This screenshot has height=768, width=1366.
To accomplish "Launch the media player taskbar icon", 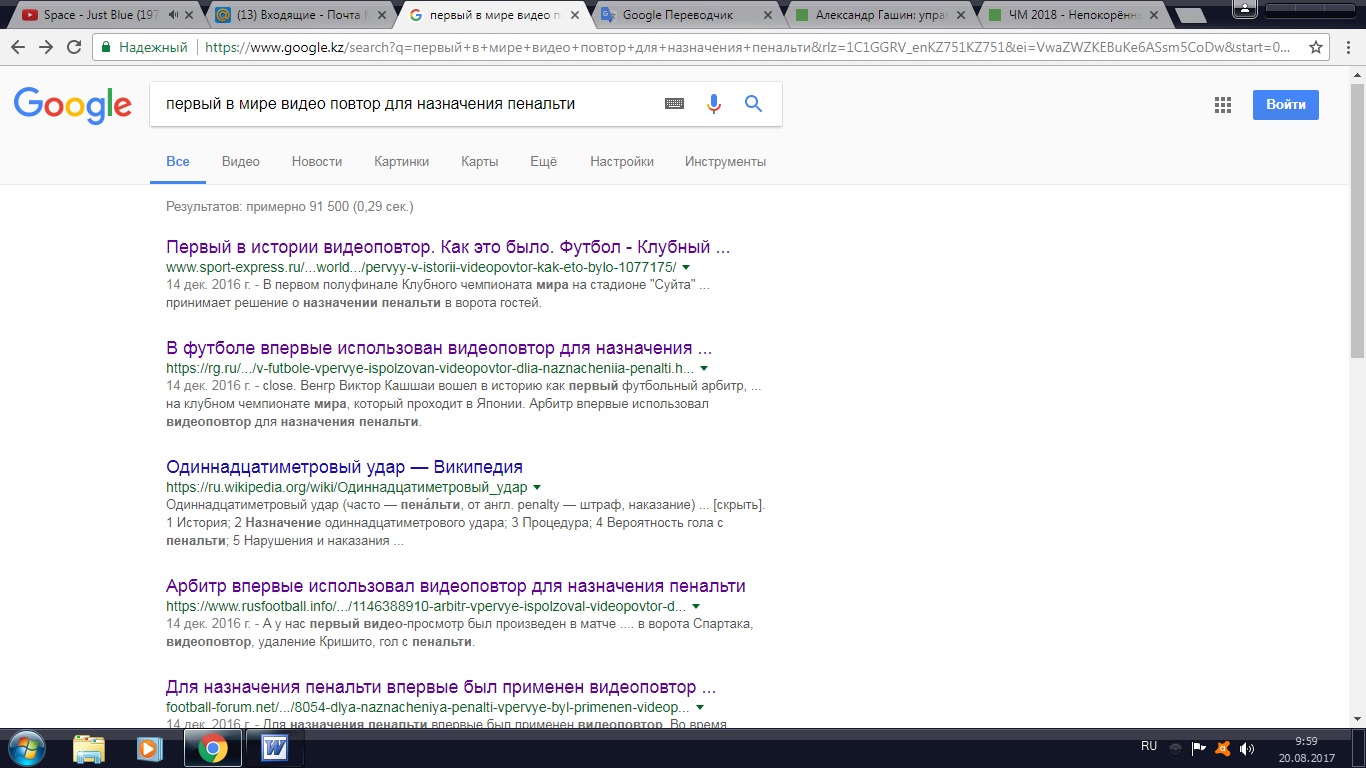I will tap(149, 748).
